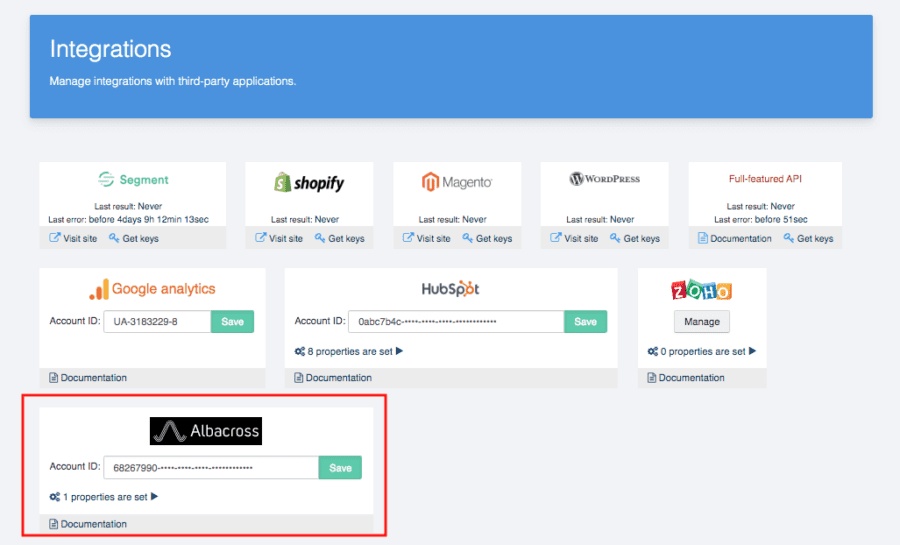This screenshot has height=545, width=900.
Task: Click the Zoho logo
Action: [x=702, y=291]
